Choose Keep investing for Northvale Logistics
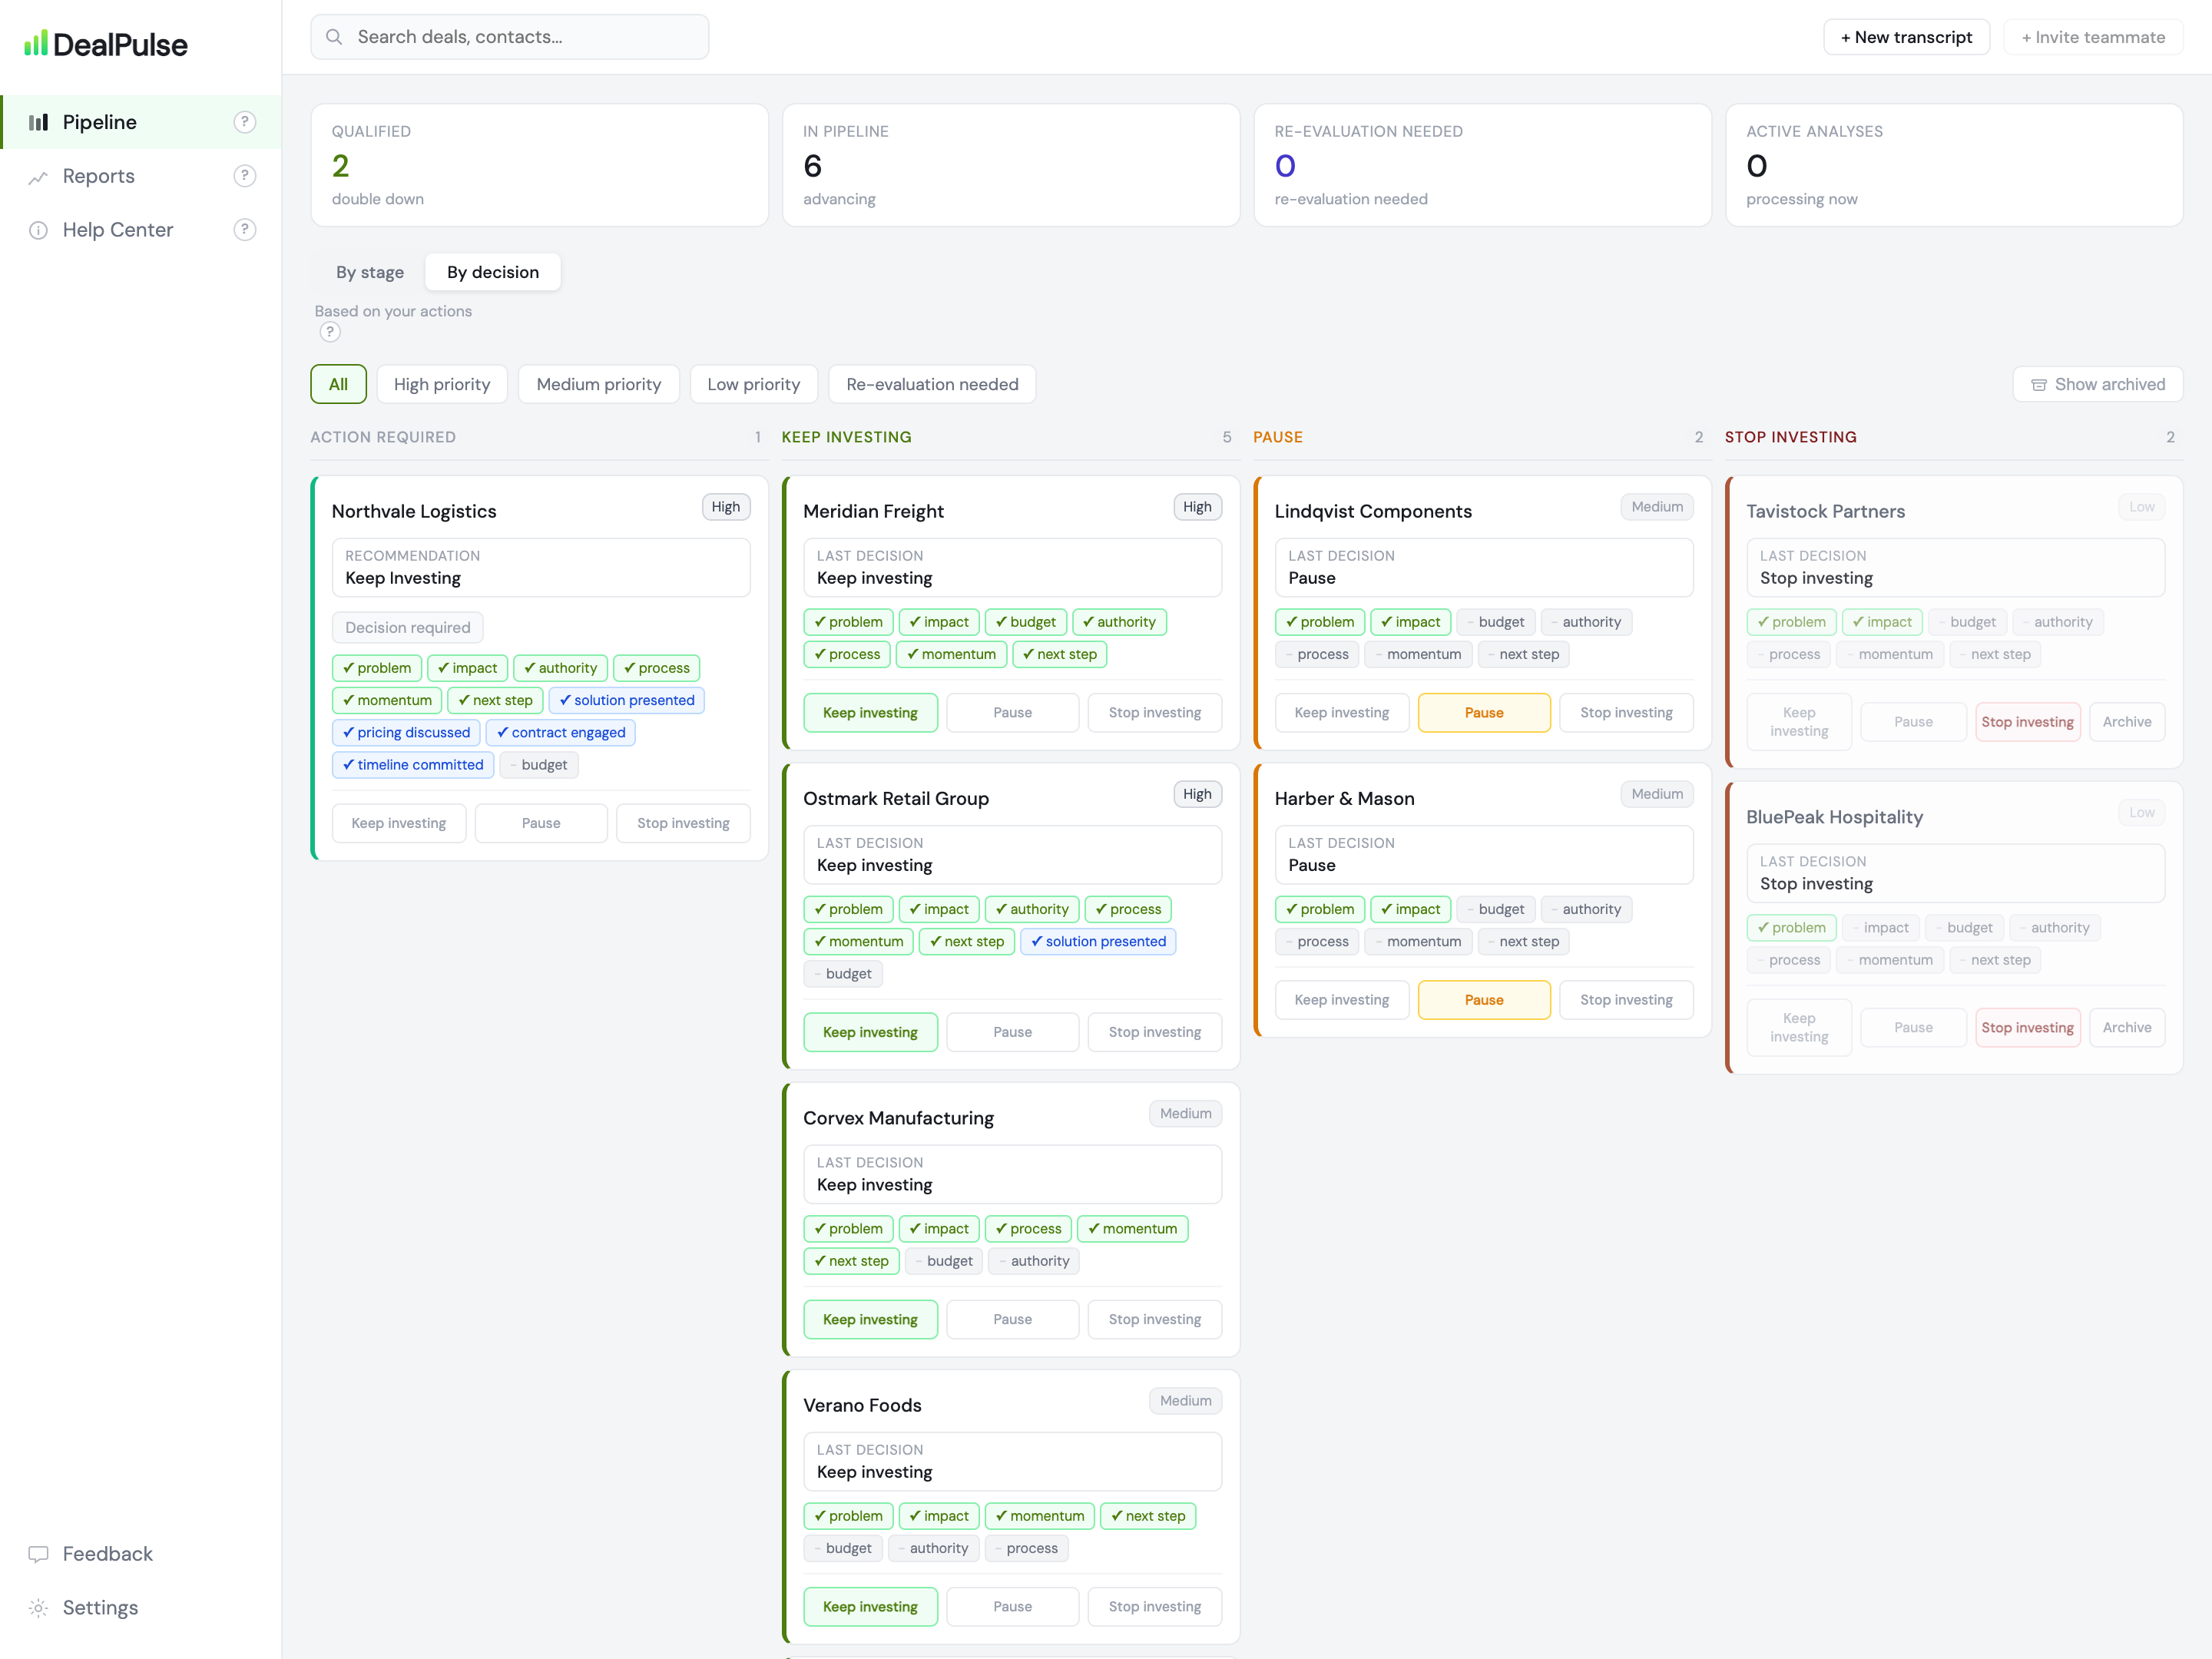 (x=399, y=823)
